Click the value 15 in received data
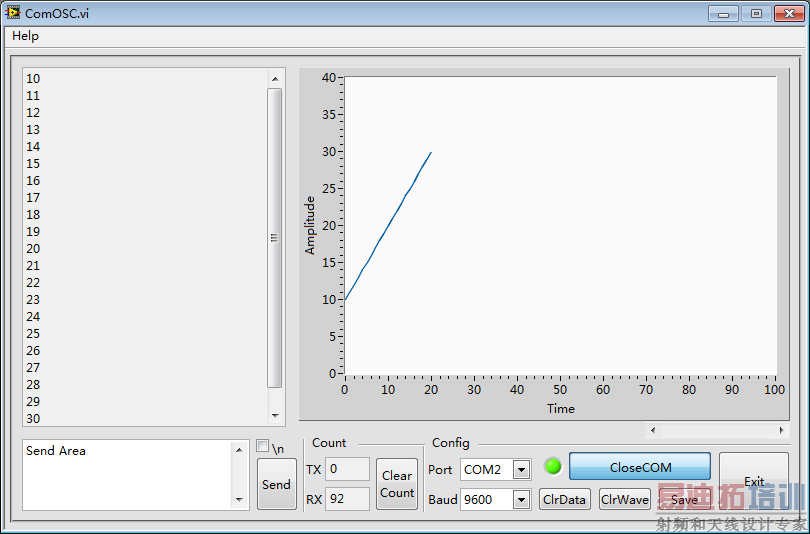This screenshot has width=810, height=534. tap(33, 164)
